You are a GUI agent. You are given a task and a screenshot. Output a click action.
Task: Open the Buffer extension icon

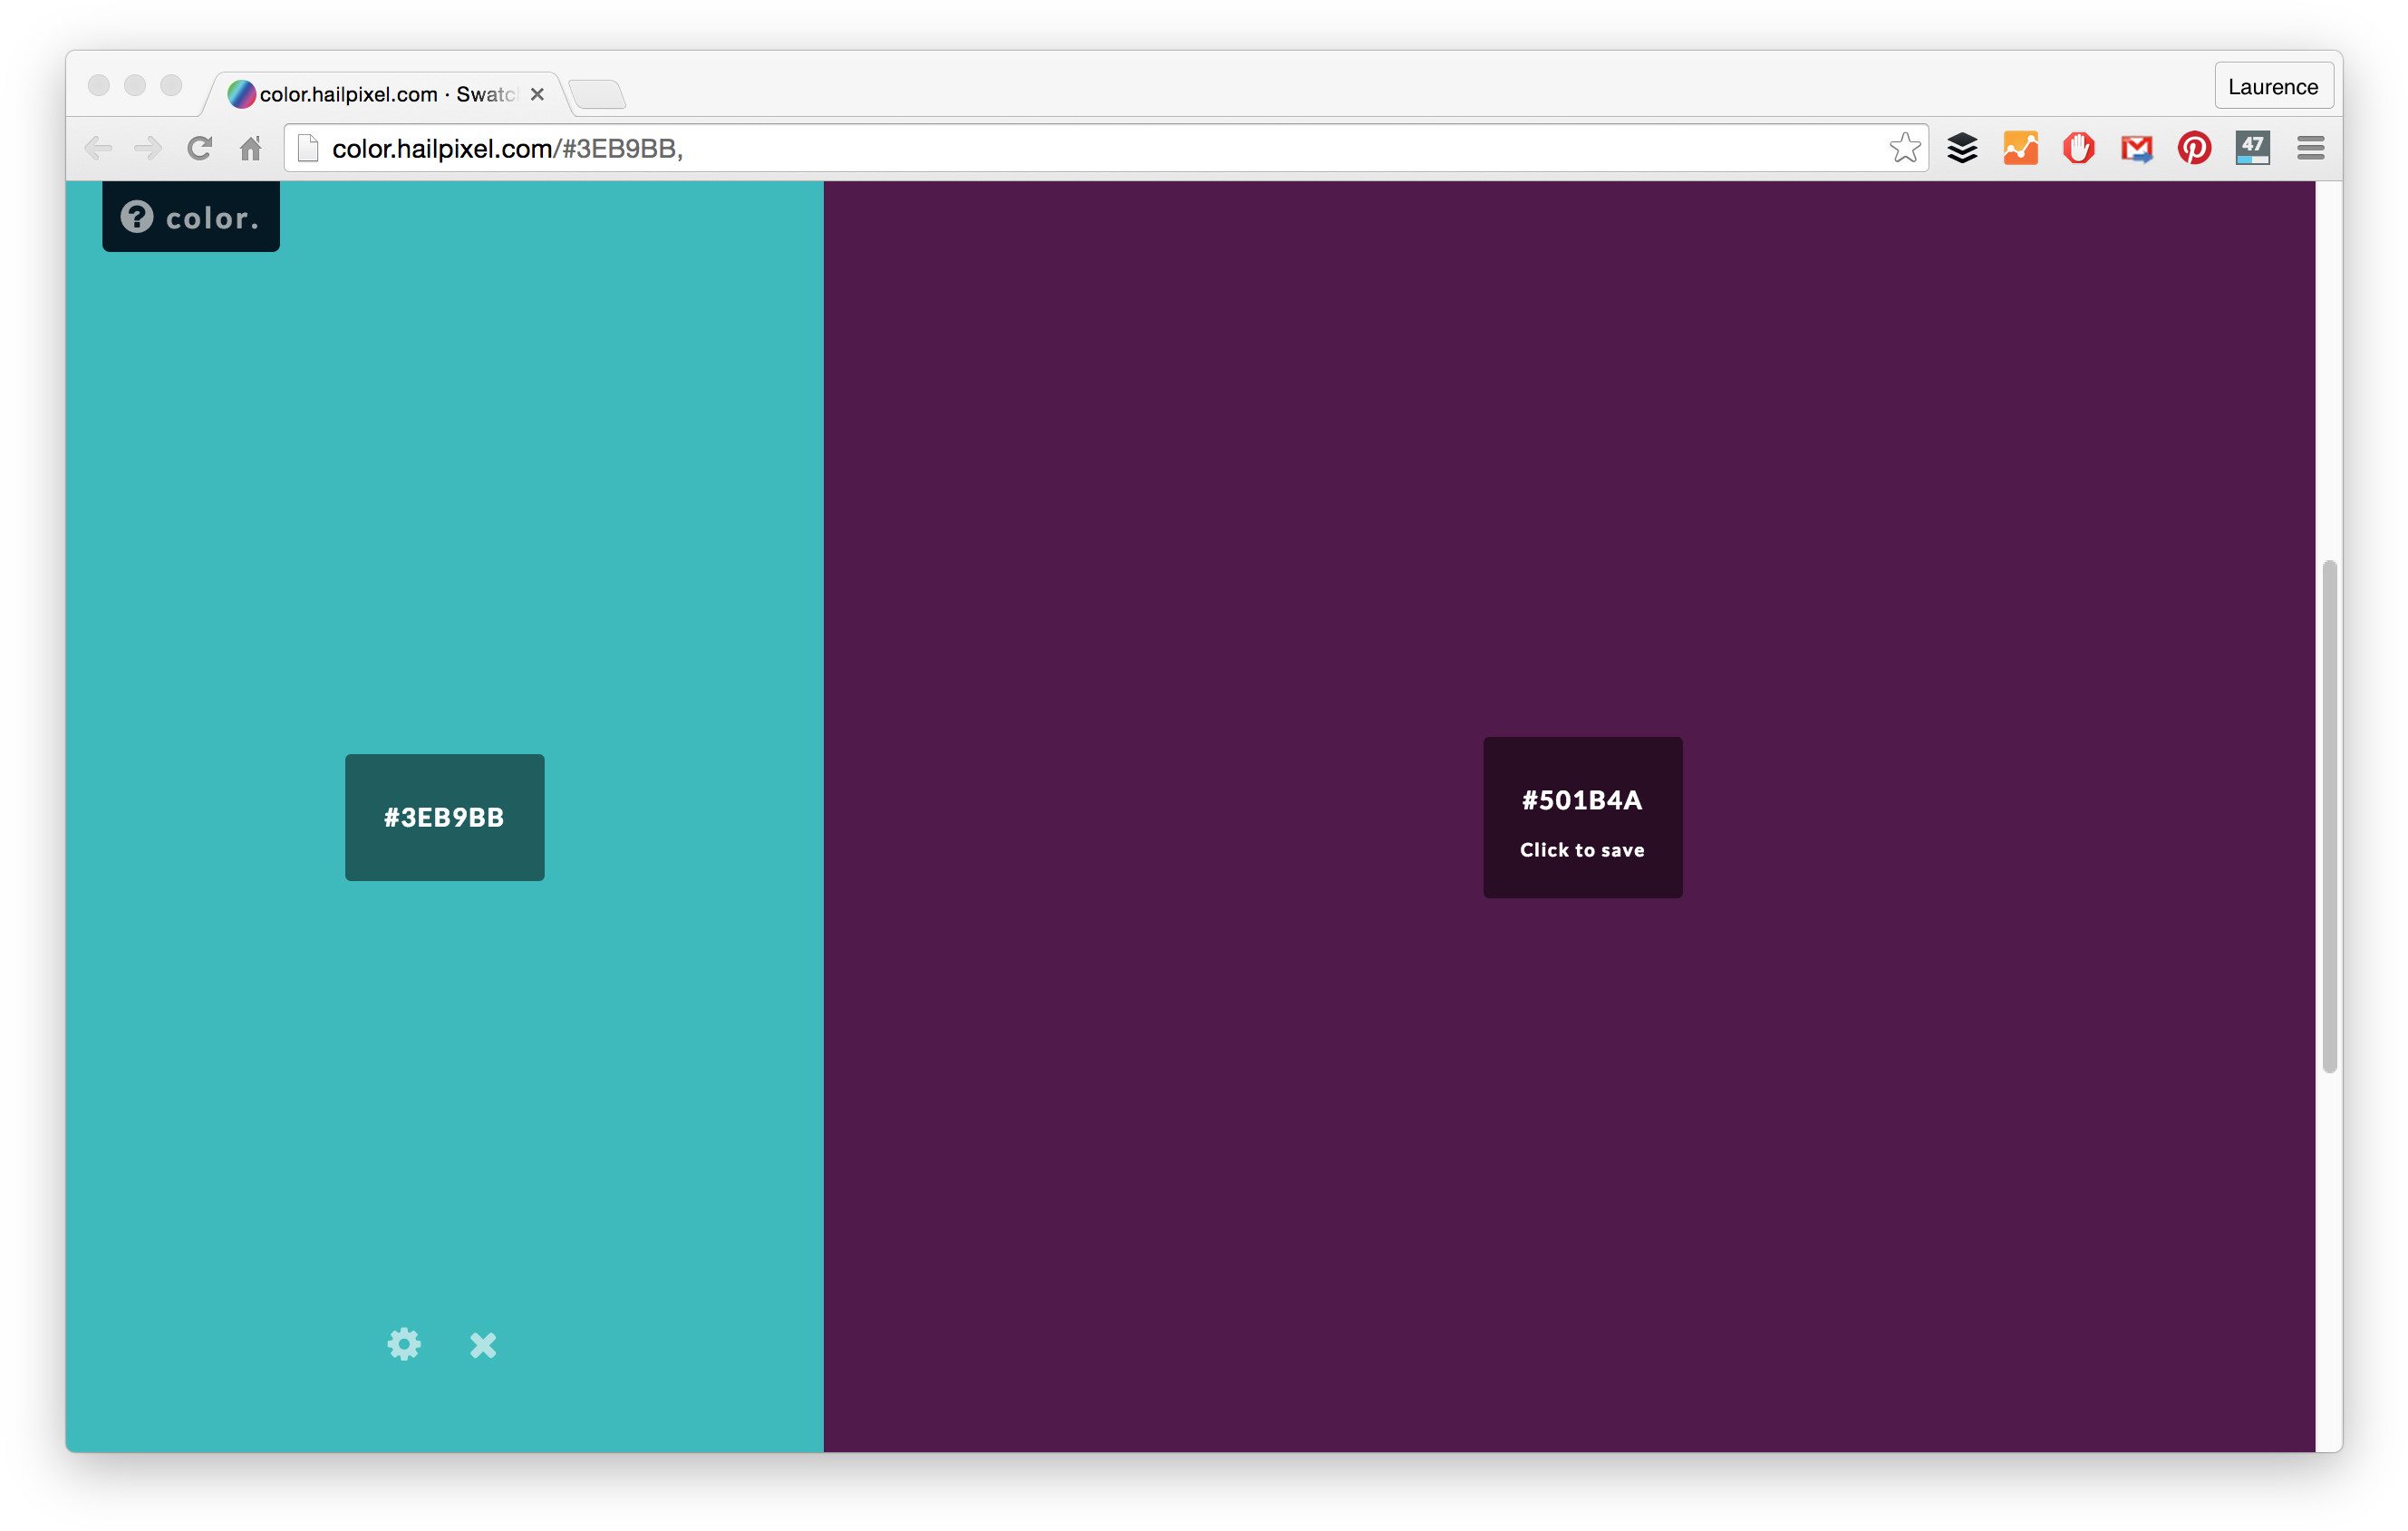point(1962,147)
